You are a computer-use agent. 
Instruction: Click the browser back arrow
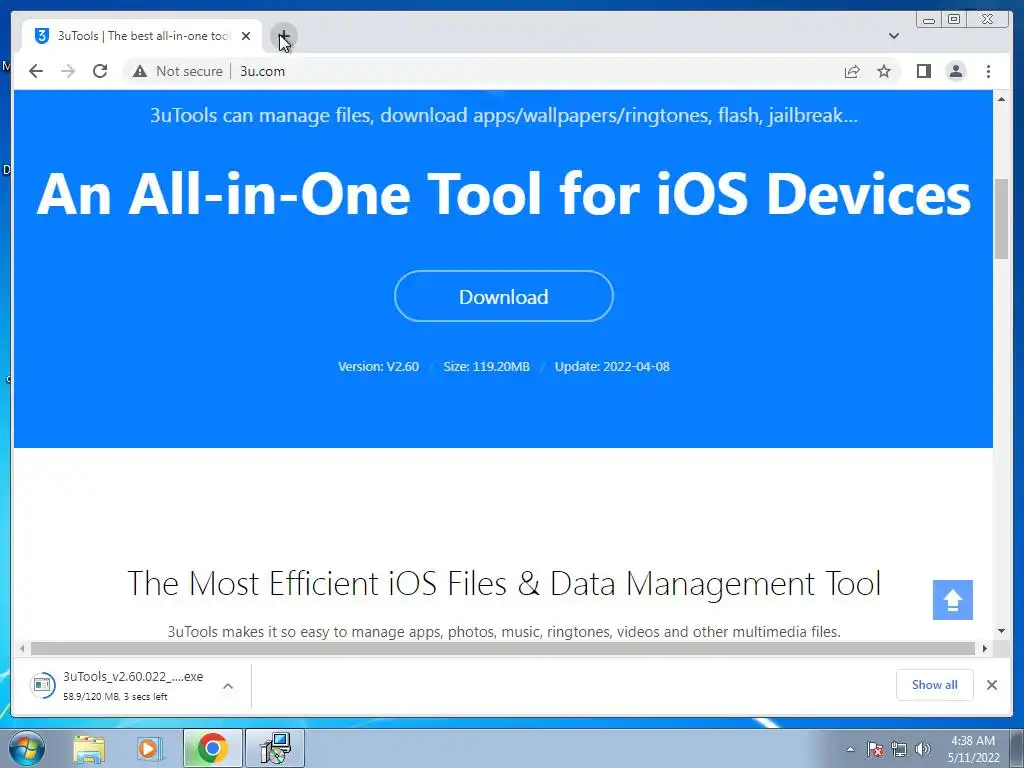tap(36, 71)
